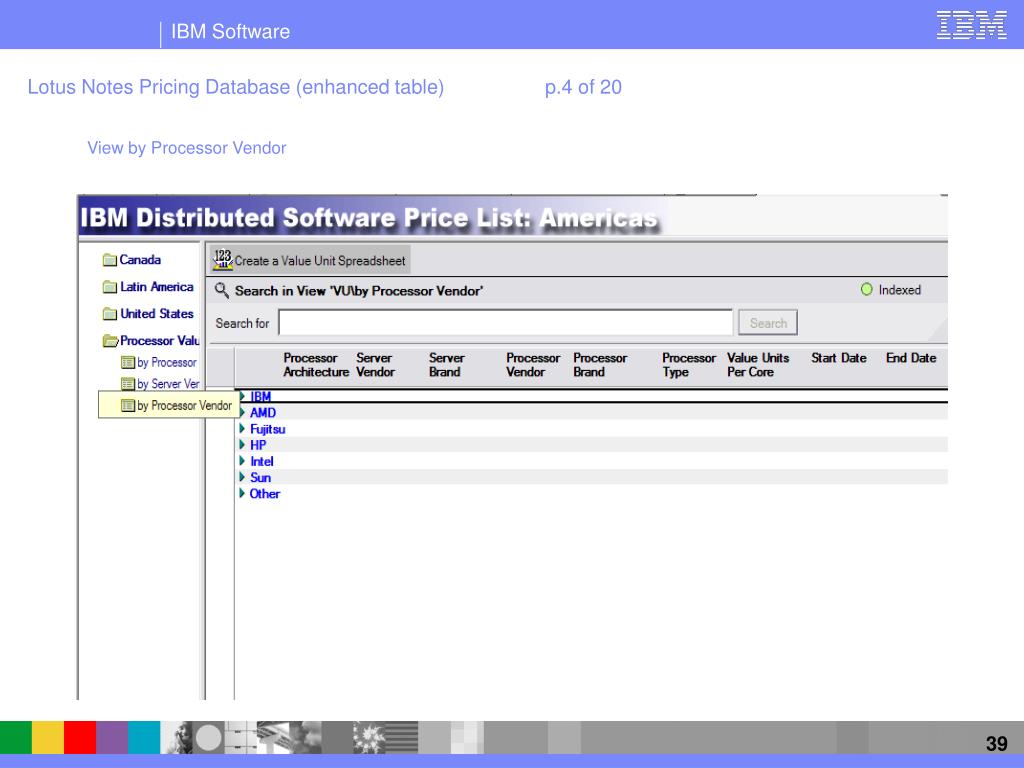
Task: Click the view icon beside 'by Processor'
Action: point(128,362)
